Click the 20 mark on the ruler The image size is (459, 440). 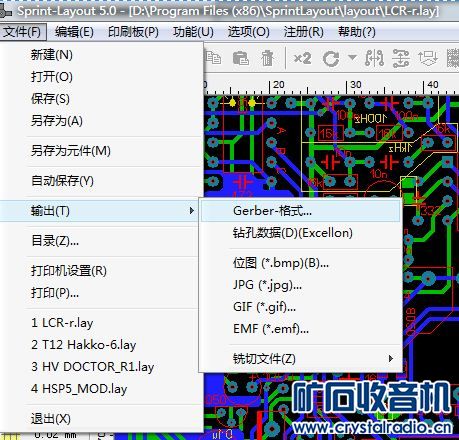click(279, 85)
